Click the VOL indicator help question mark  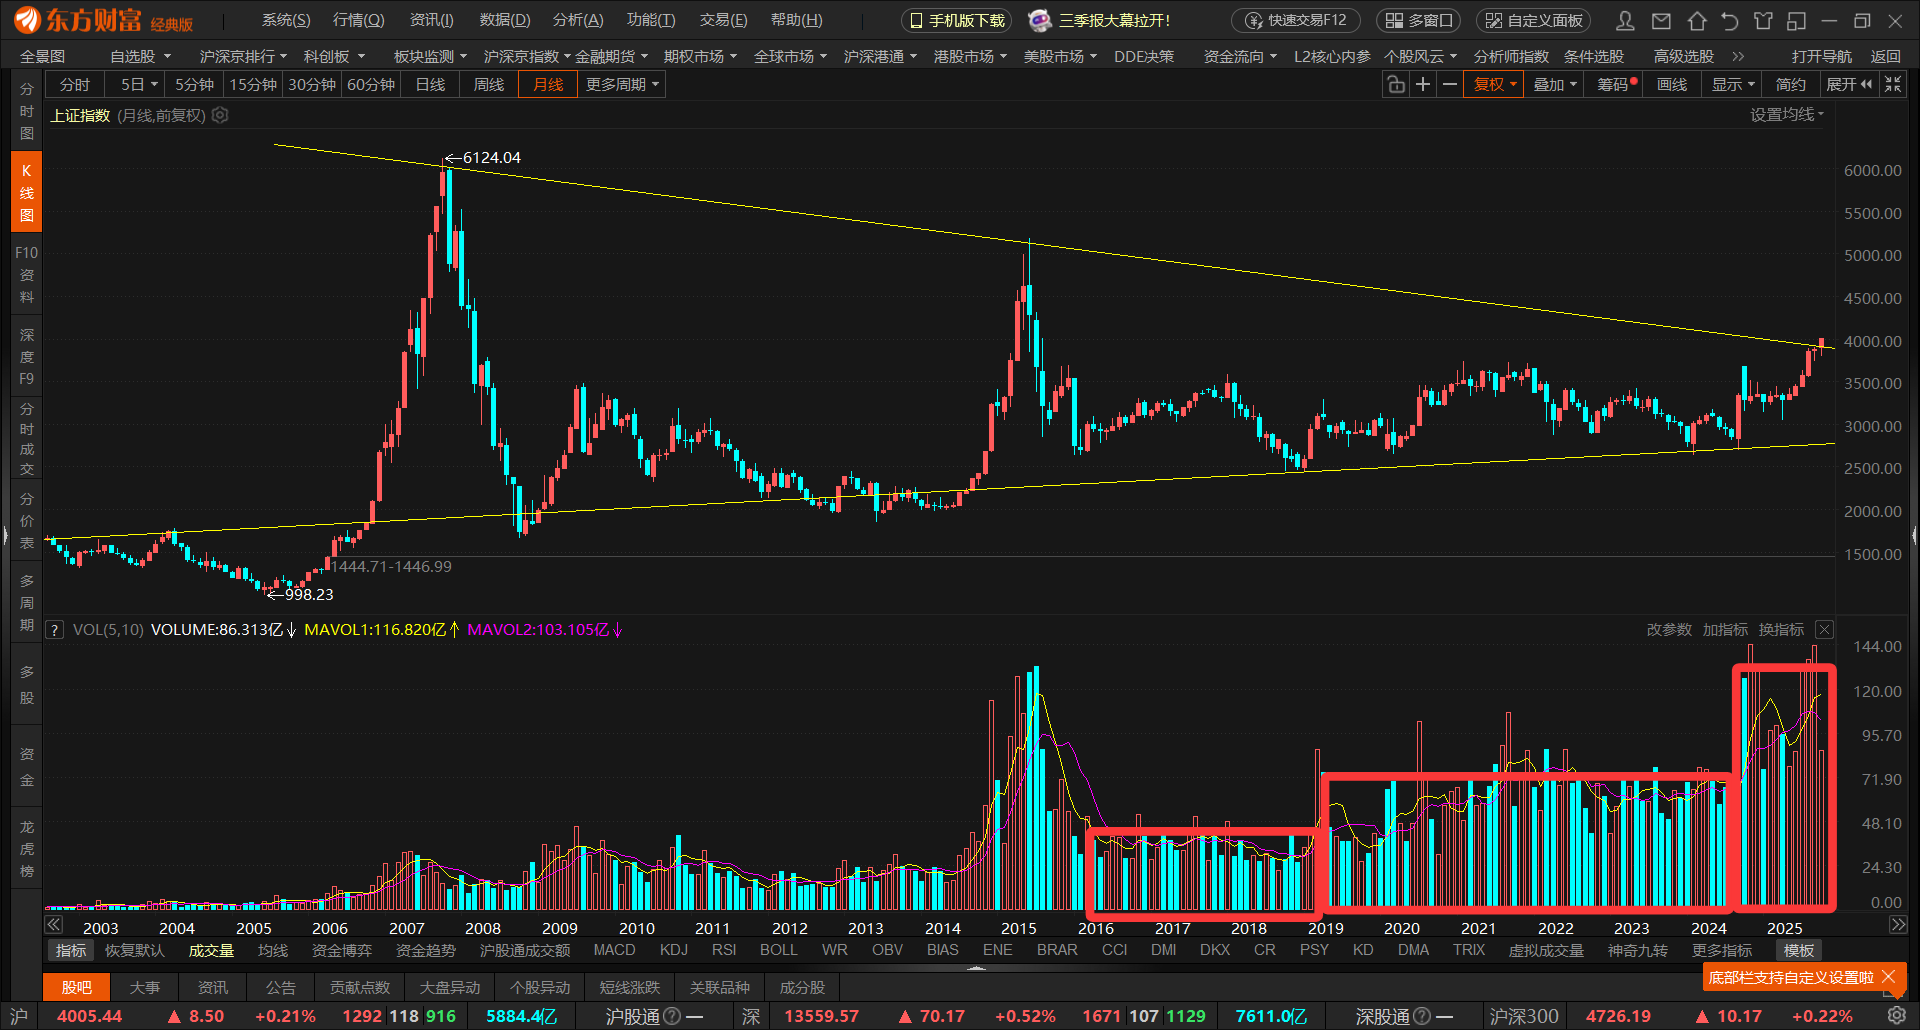point(55,630)
